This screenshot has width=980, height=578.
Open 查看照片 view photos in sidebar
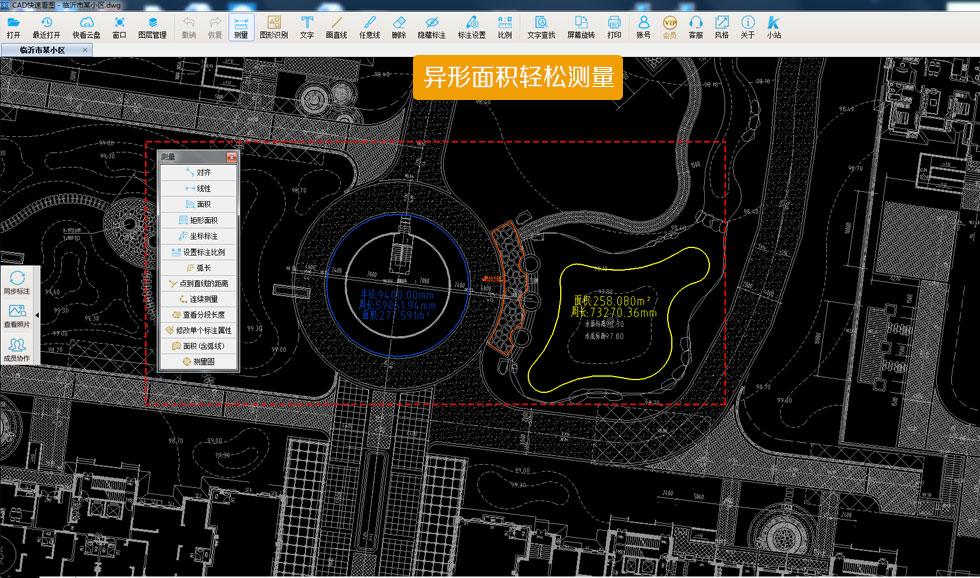[x=17, y=317]
